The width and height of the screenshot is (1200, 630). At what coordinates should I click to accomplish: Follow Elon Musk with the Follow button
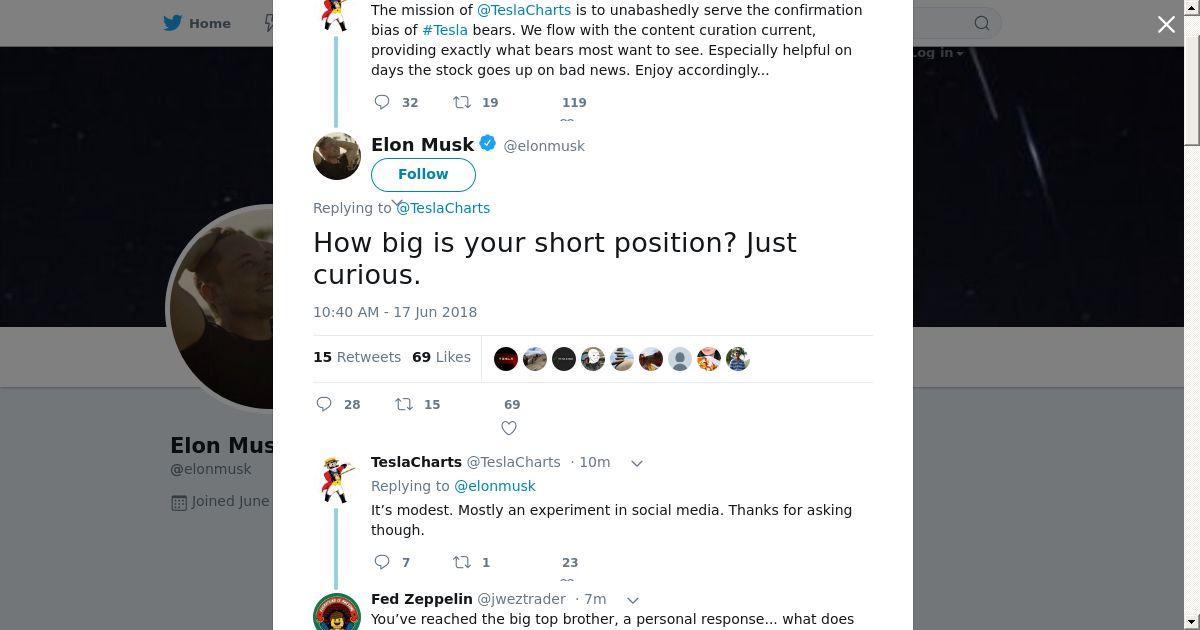pos(423,174)
